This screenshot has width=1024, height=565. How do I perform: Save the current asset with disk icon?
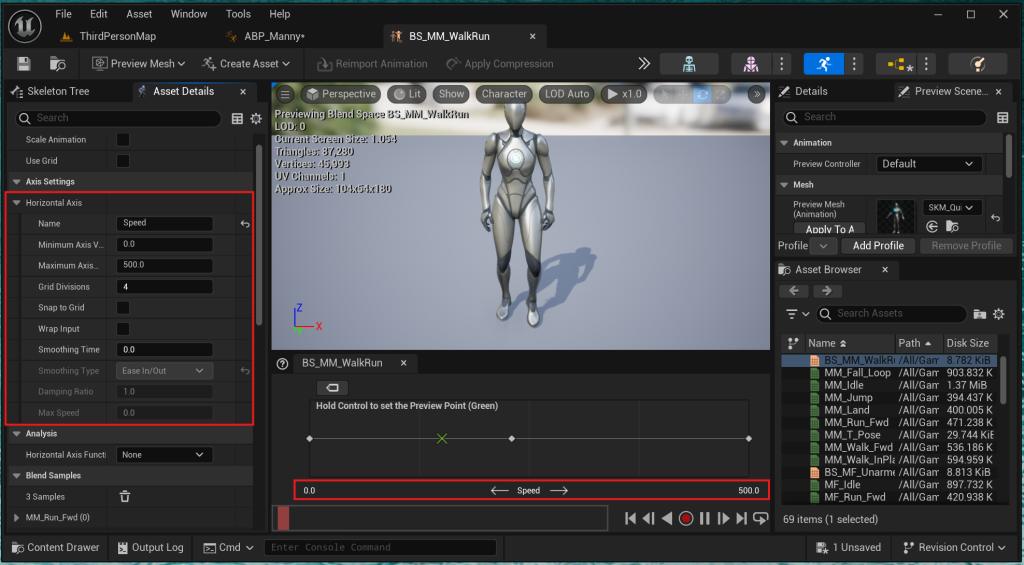pos(24,63)
